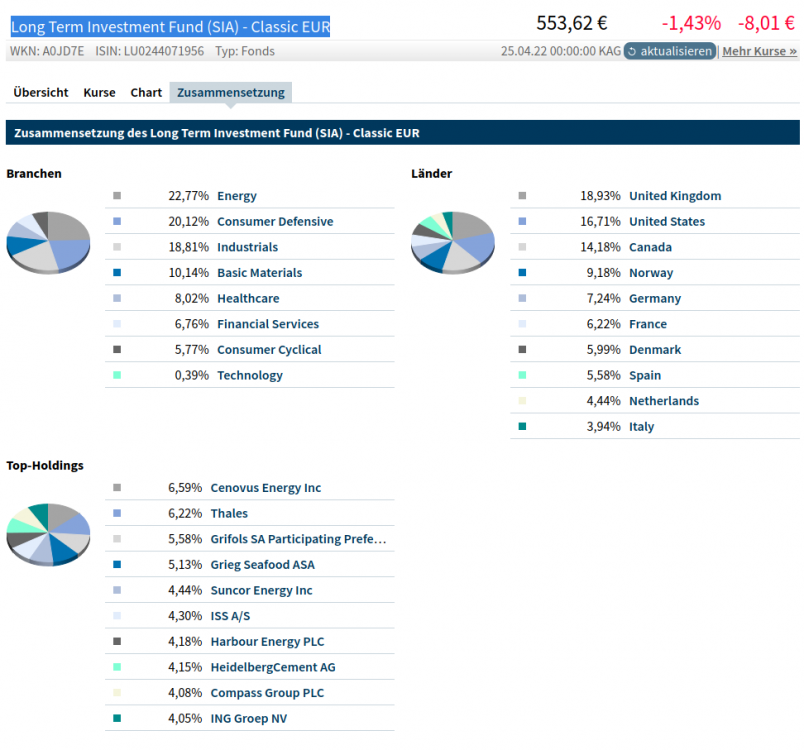Click the Top-Holdings pie chart
The image size is (804, 750).
pyautogui.click(x=48, y=535)
